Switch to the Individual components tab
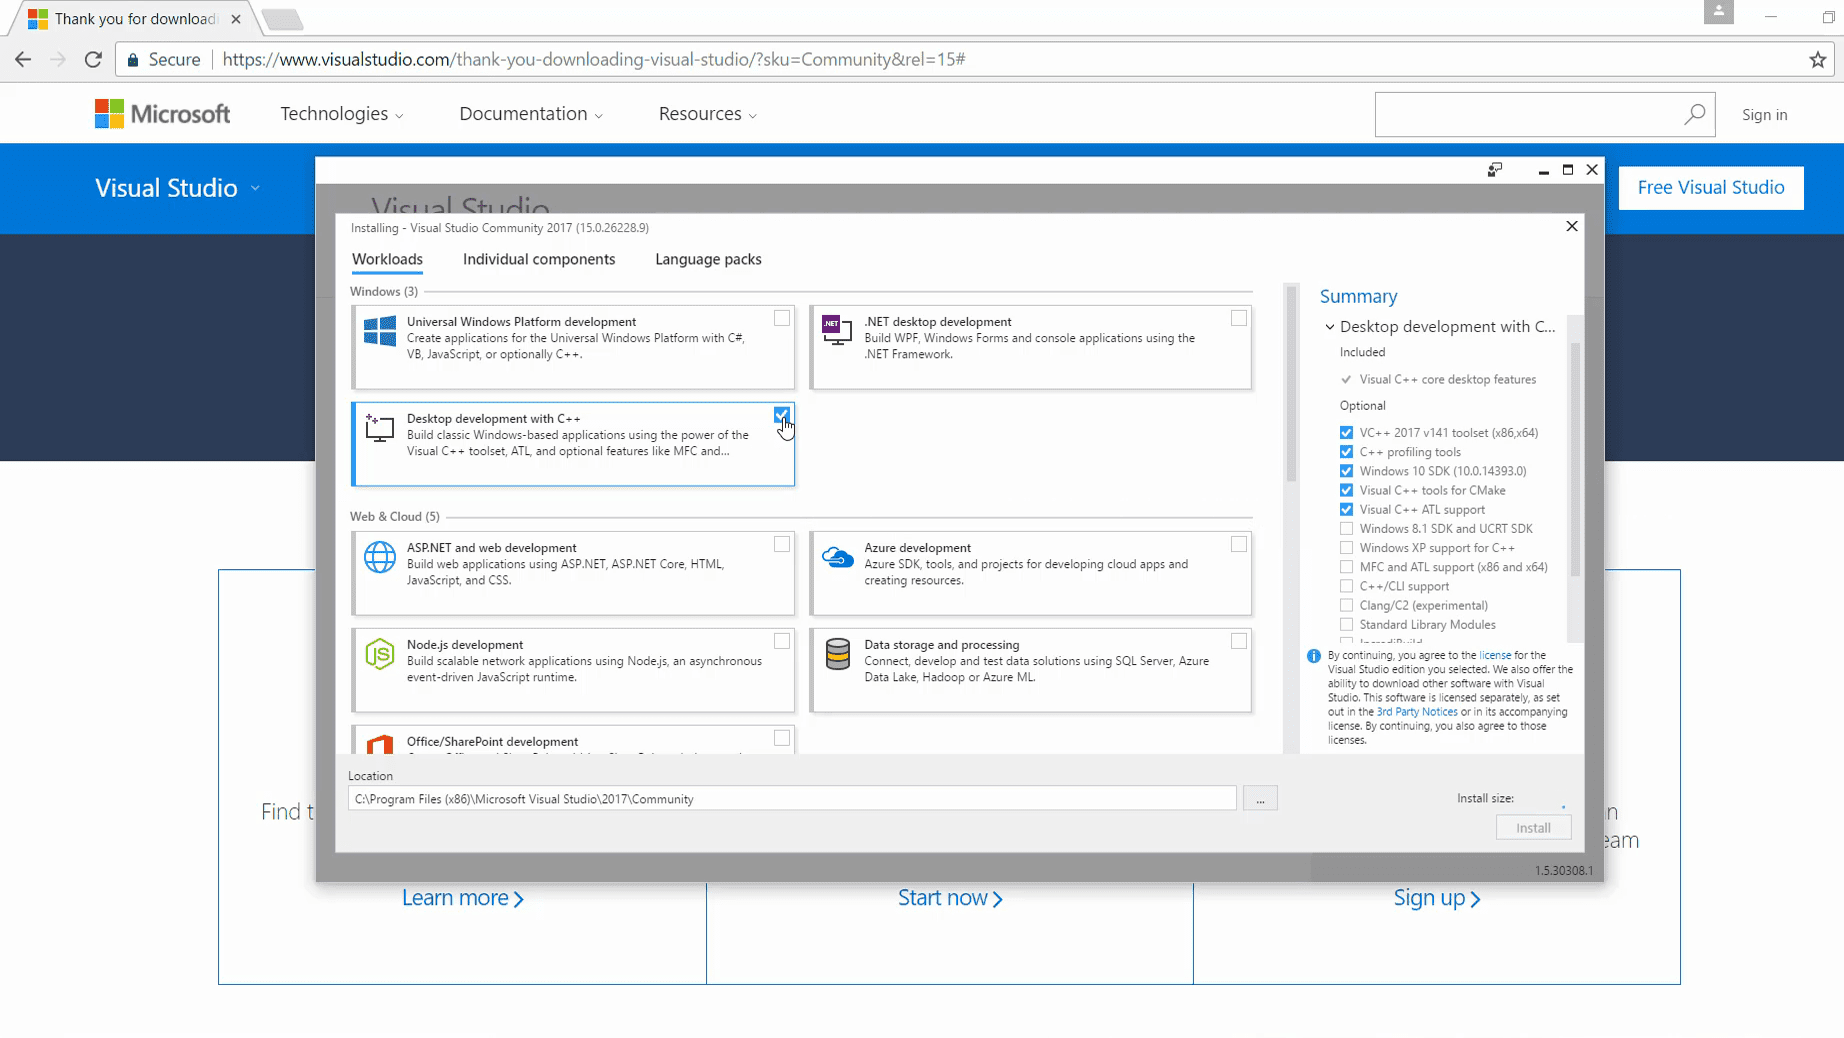 coord(538,259)
